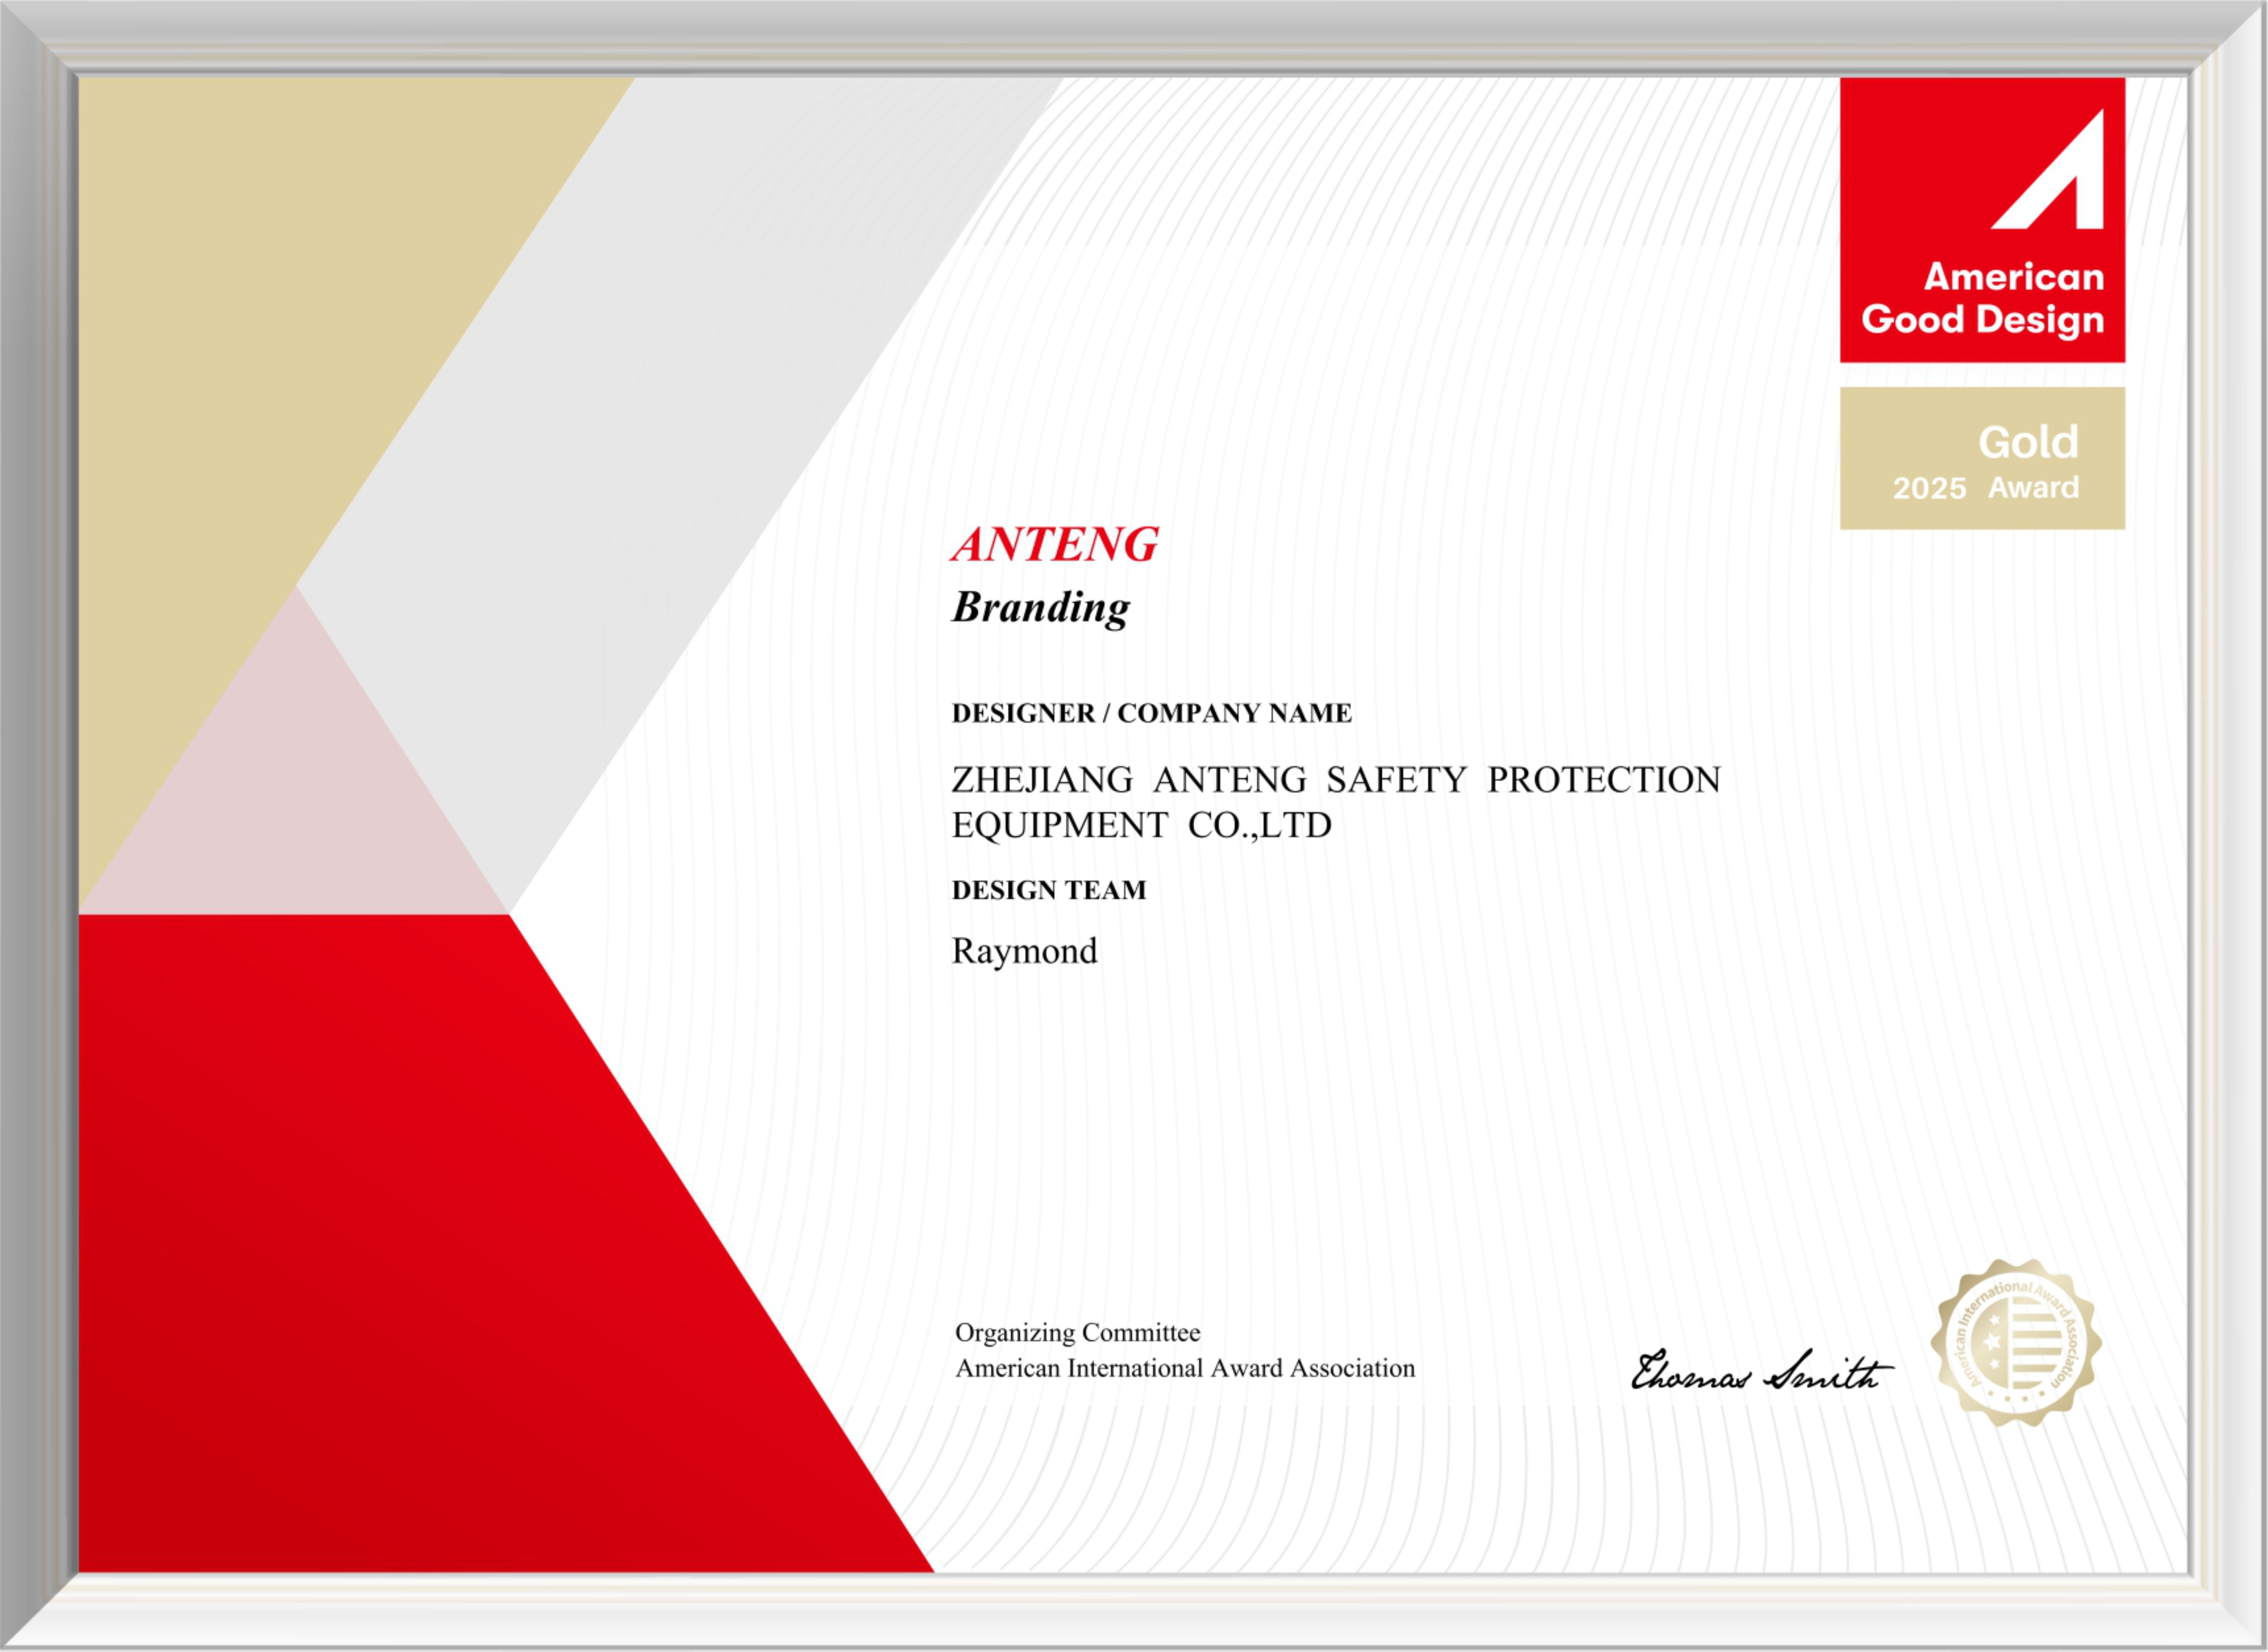Click the Gold 2025 Award badge
Viewport: 2268px width, 1652px height.
(1982, 458)
